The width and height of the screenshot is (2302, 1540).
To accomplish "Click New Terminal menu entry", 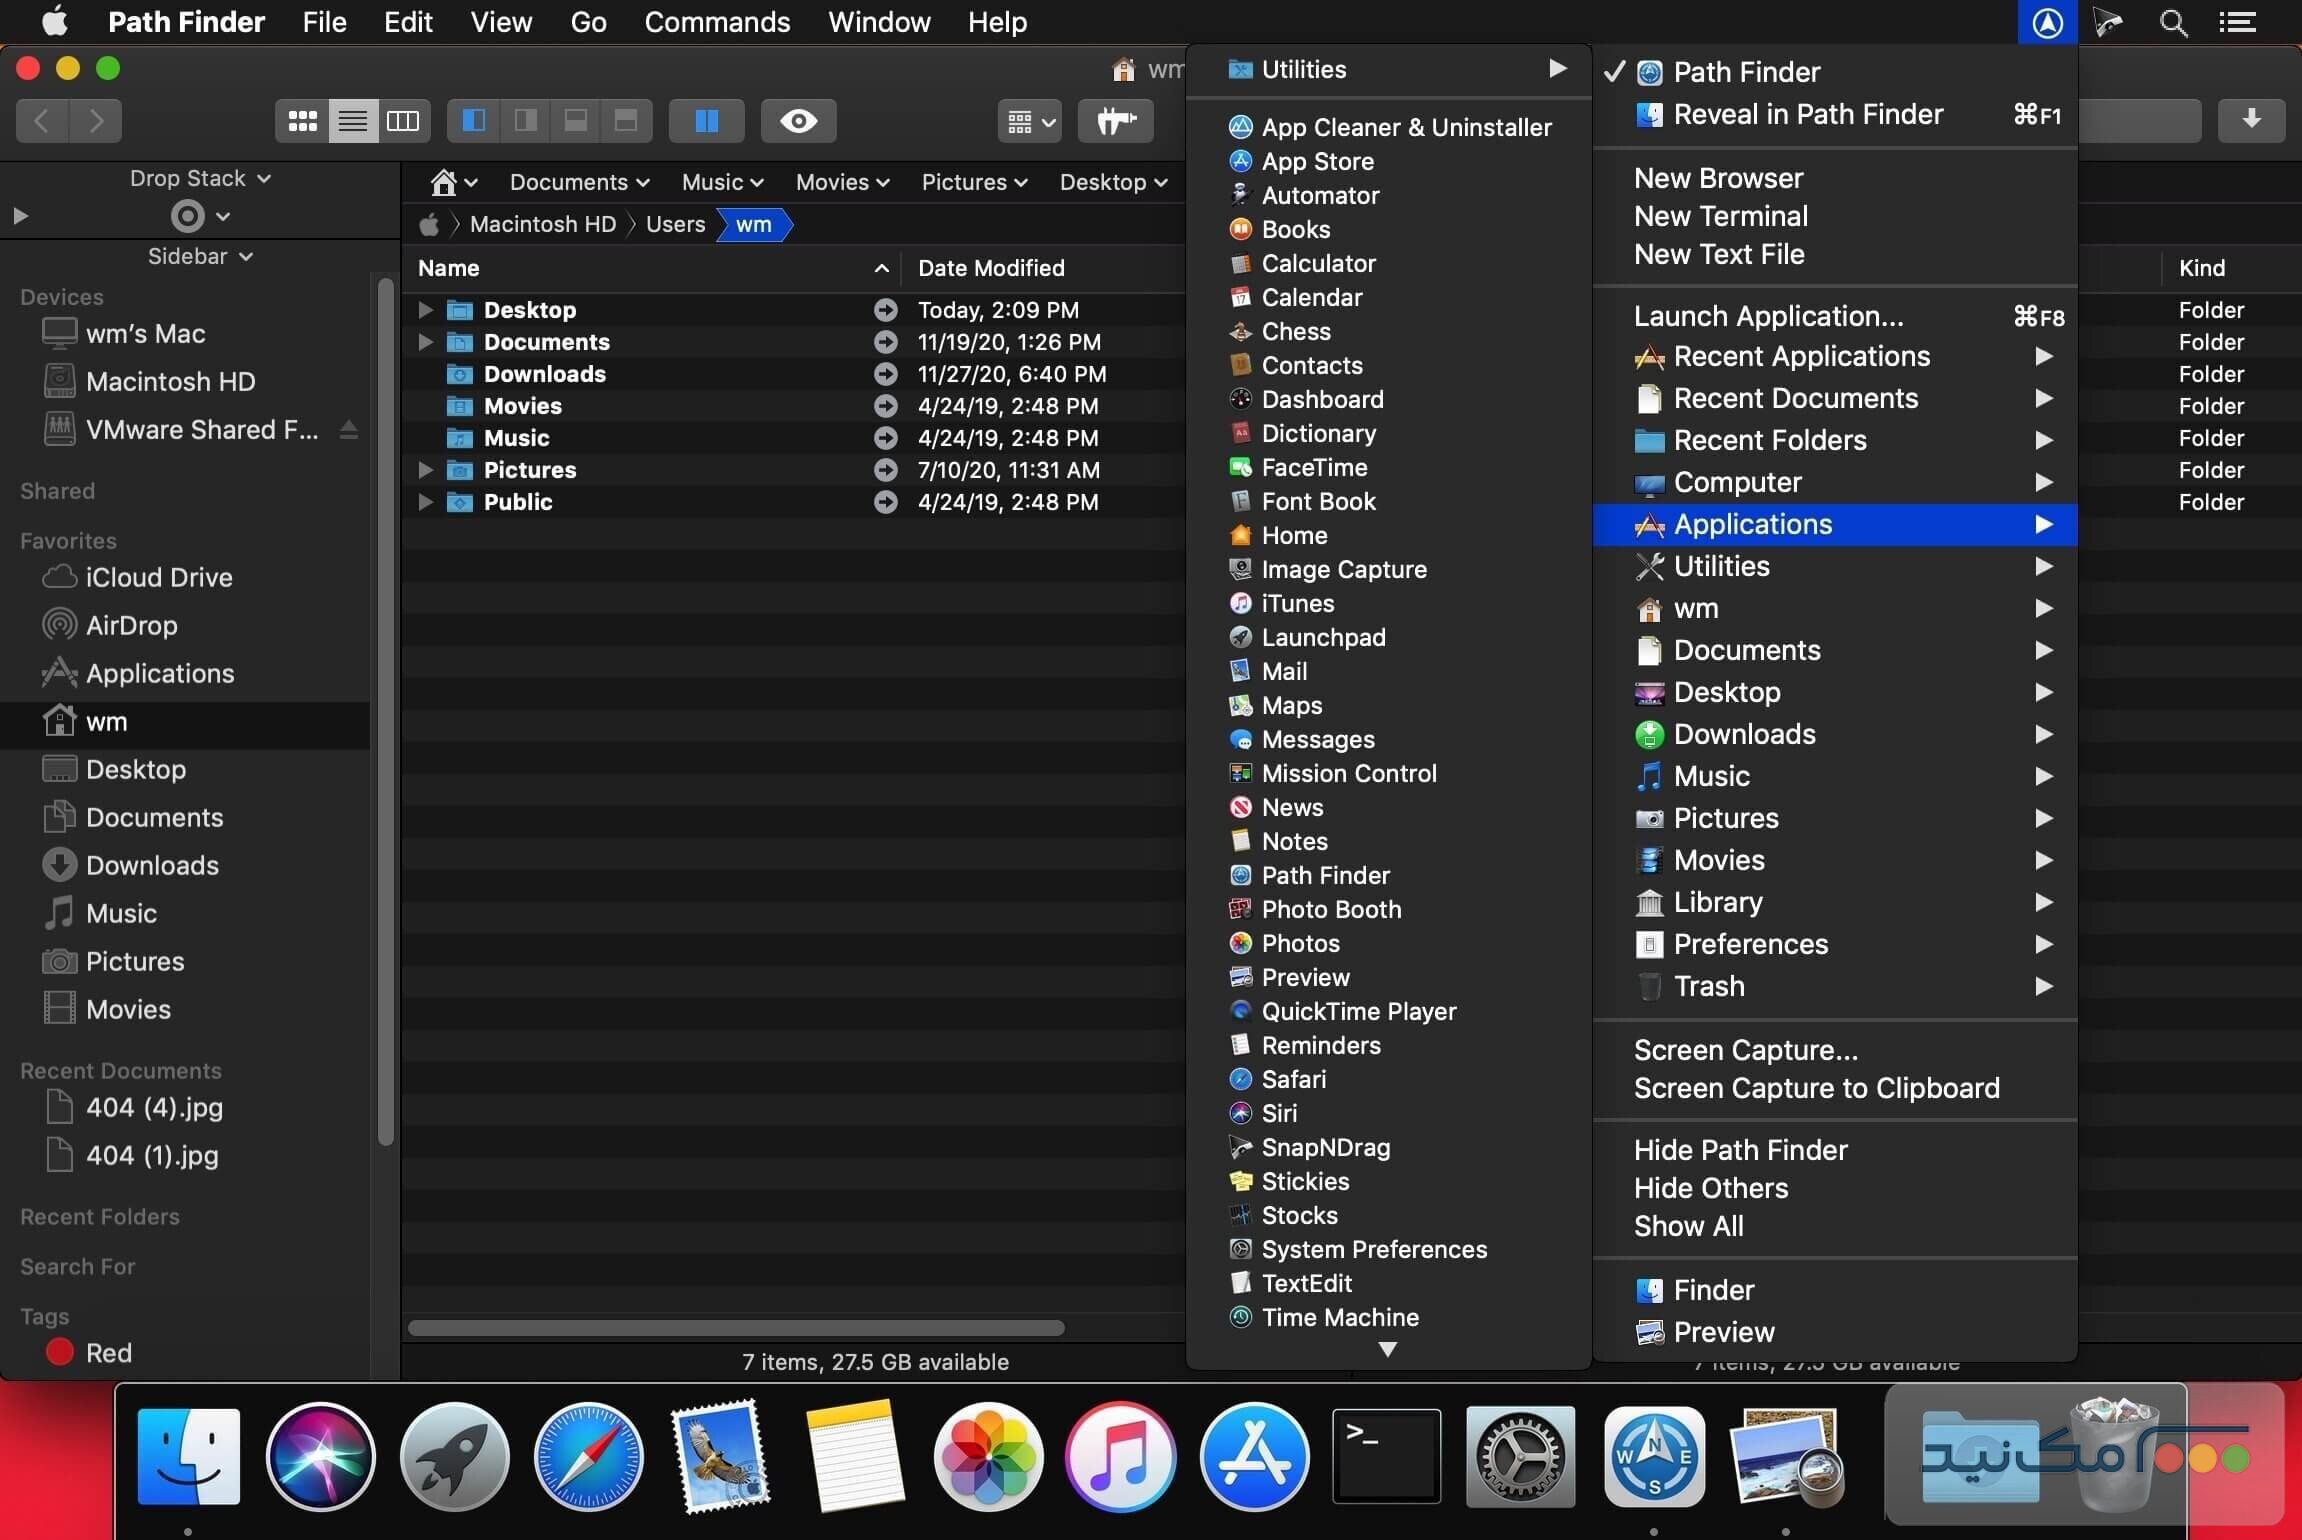I will tap(1720, 216).
